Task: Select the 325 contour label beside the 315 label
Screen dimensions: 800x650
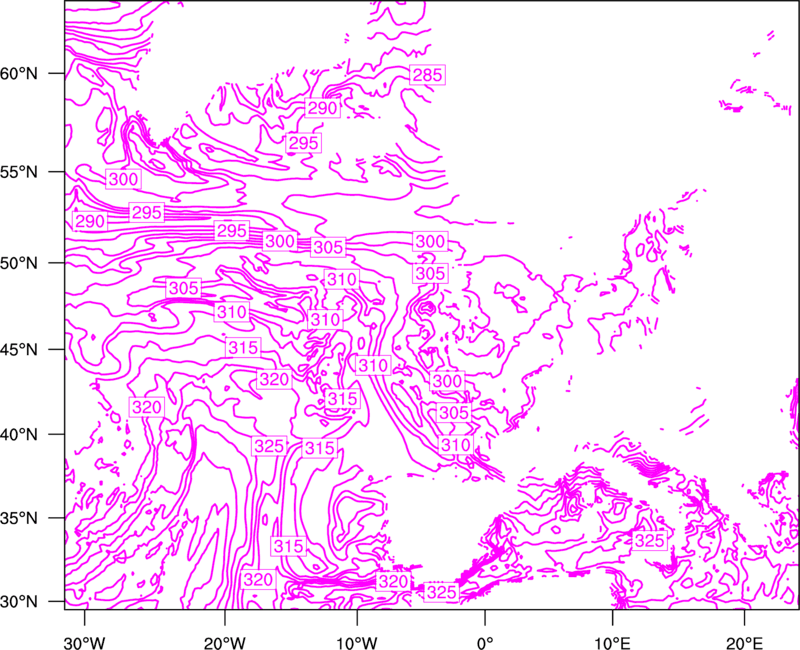Action: tap(269, 446)
